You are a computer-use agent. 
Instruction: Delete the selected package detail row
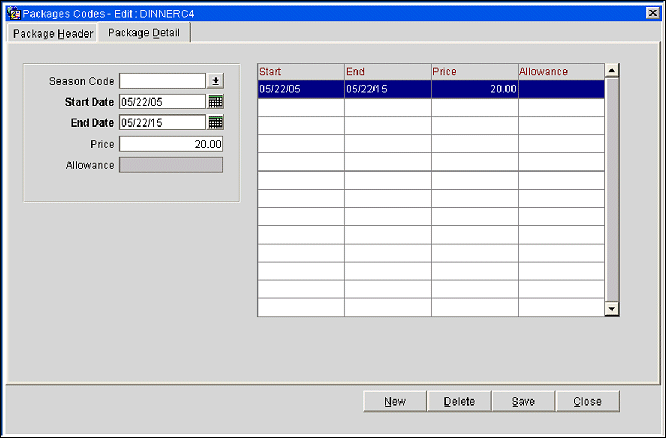459,401
